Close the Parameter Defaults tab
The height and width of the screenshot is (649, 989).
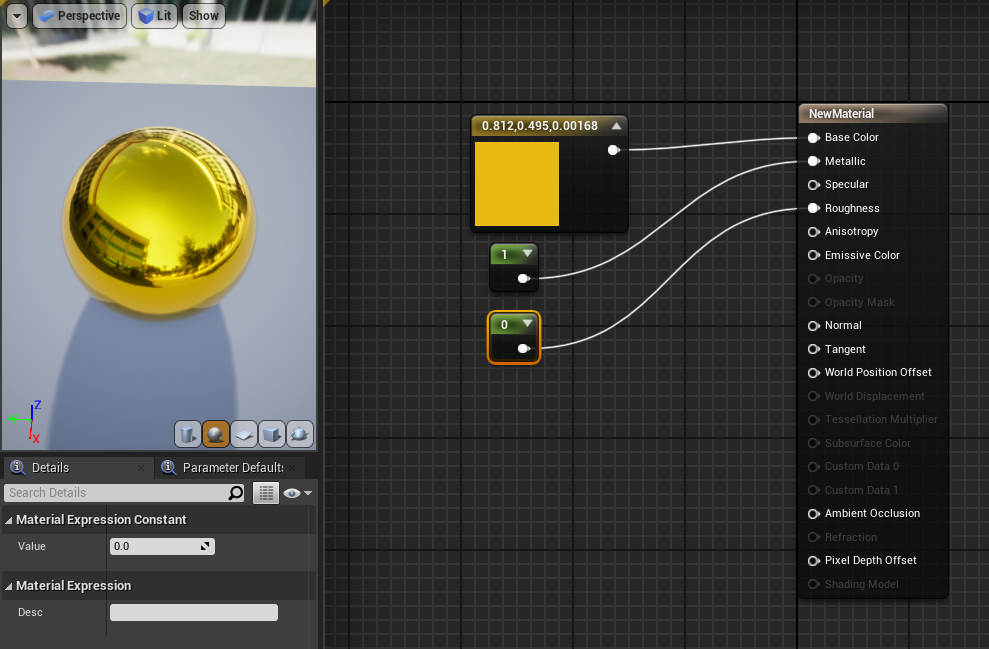(x=293, y=468)
